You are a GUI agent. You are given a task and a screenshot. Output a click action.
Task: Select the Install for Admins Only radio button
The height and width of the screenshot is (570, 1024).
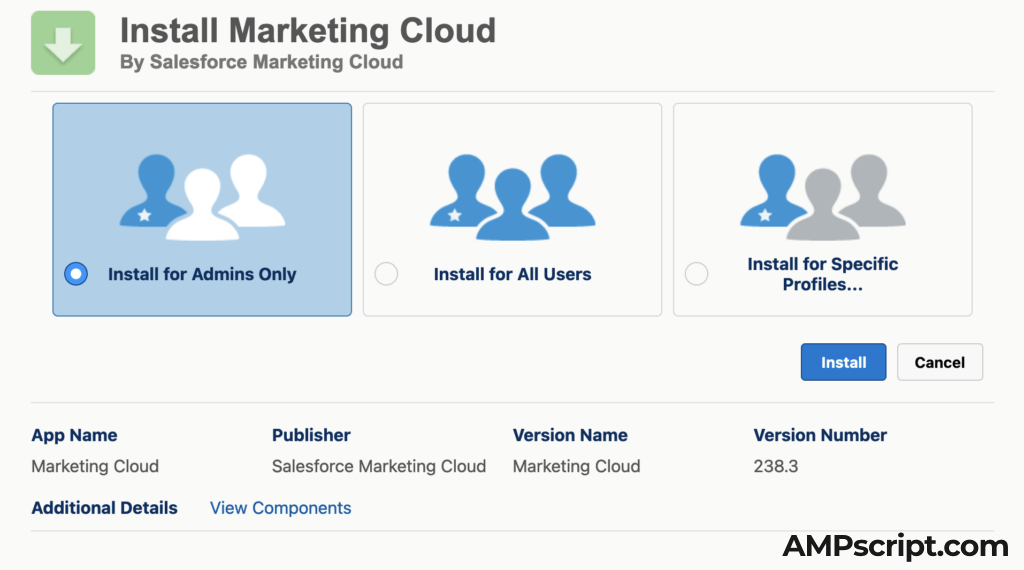tap(76, 274)
